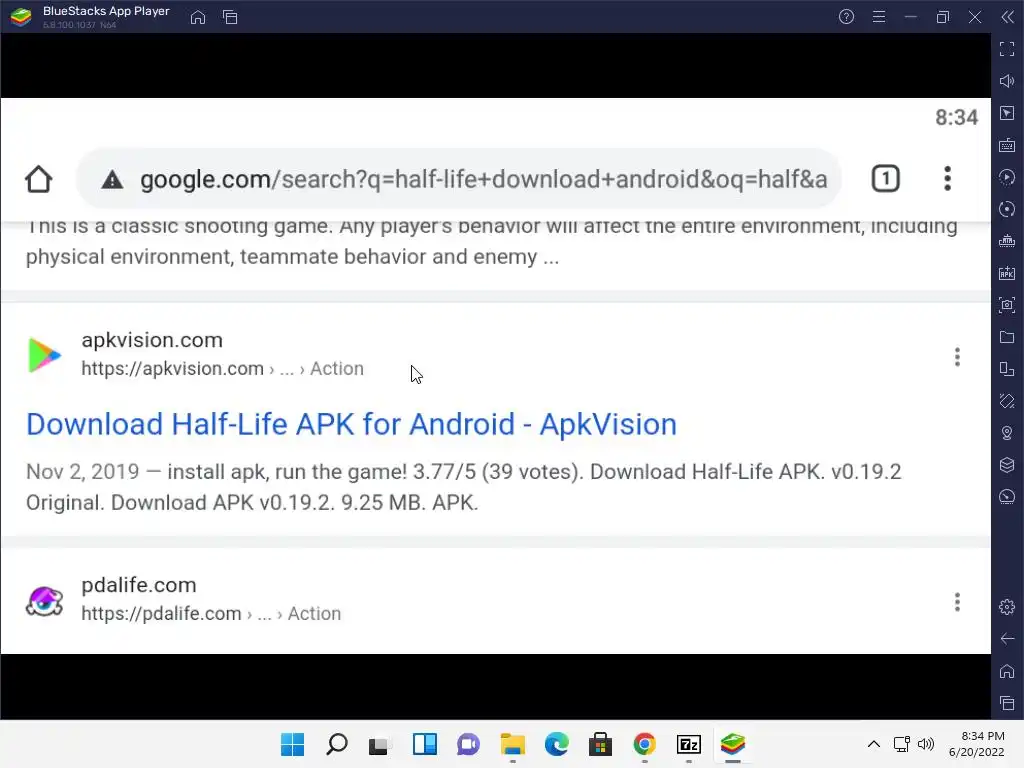Click the not-secure warning triangle in address bar
Viewport: 1024px width, 768px height.
(112, 180)
